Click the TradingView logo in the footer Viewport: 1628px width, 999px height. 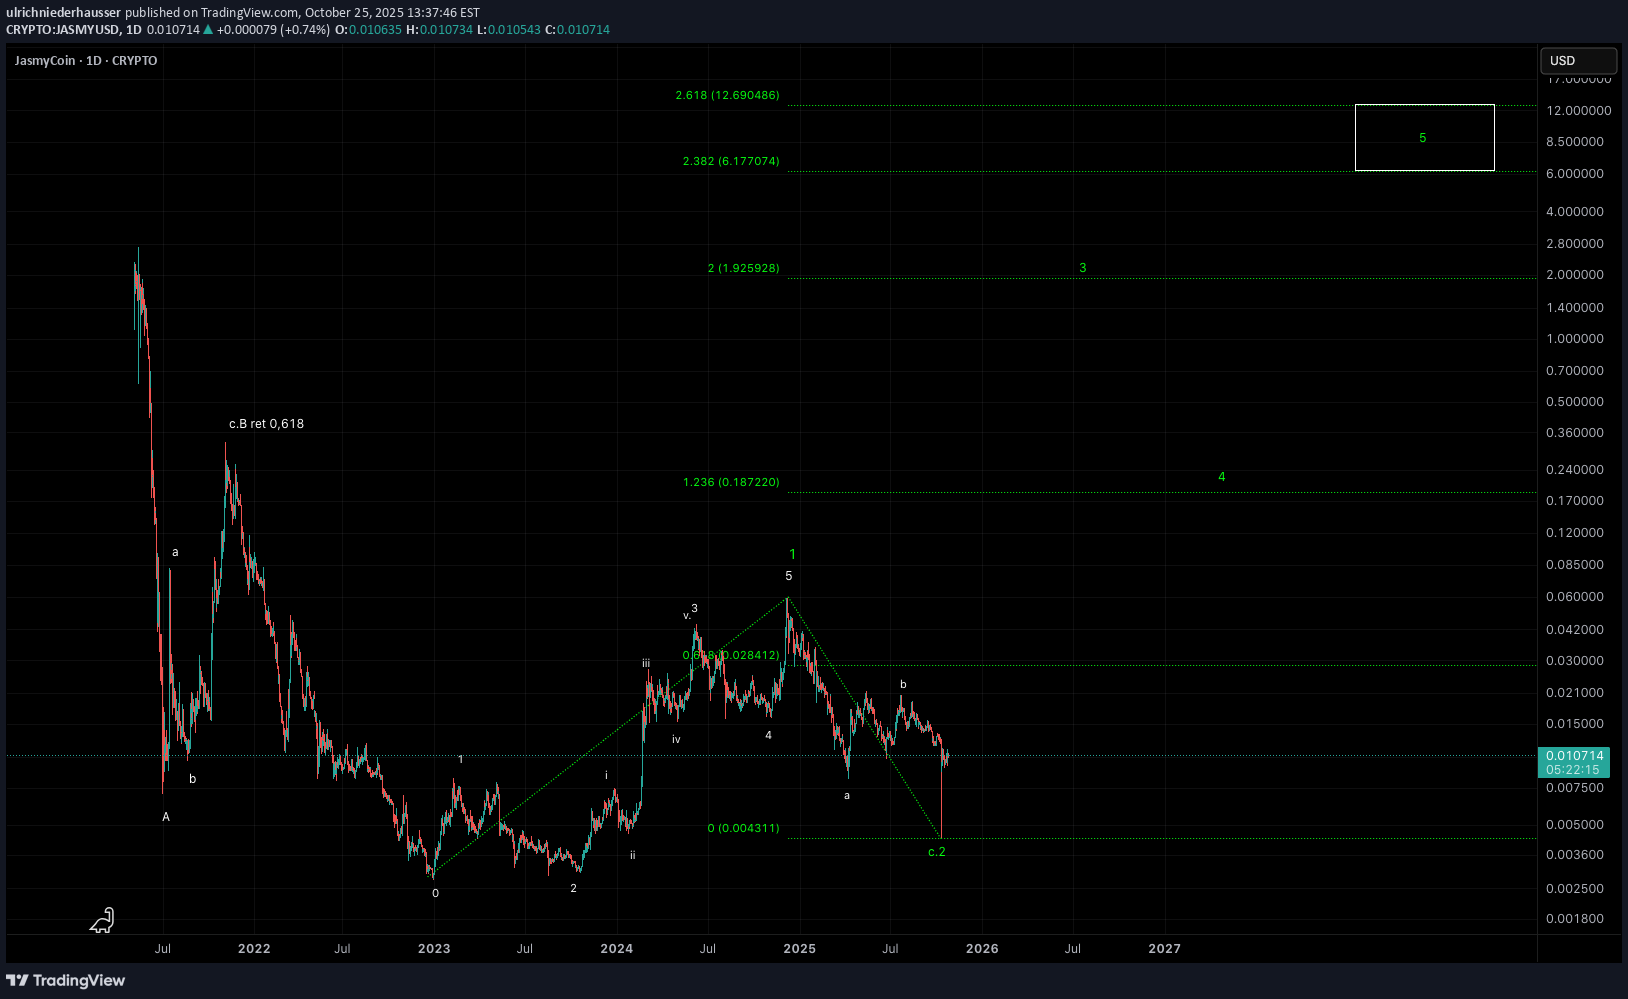coord(66,980)
